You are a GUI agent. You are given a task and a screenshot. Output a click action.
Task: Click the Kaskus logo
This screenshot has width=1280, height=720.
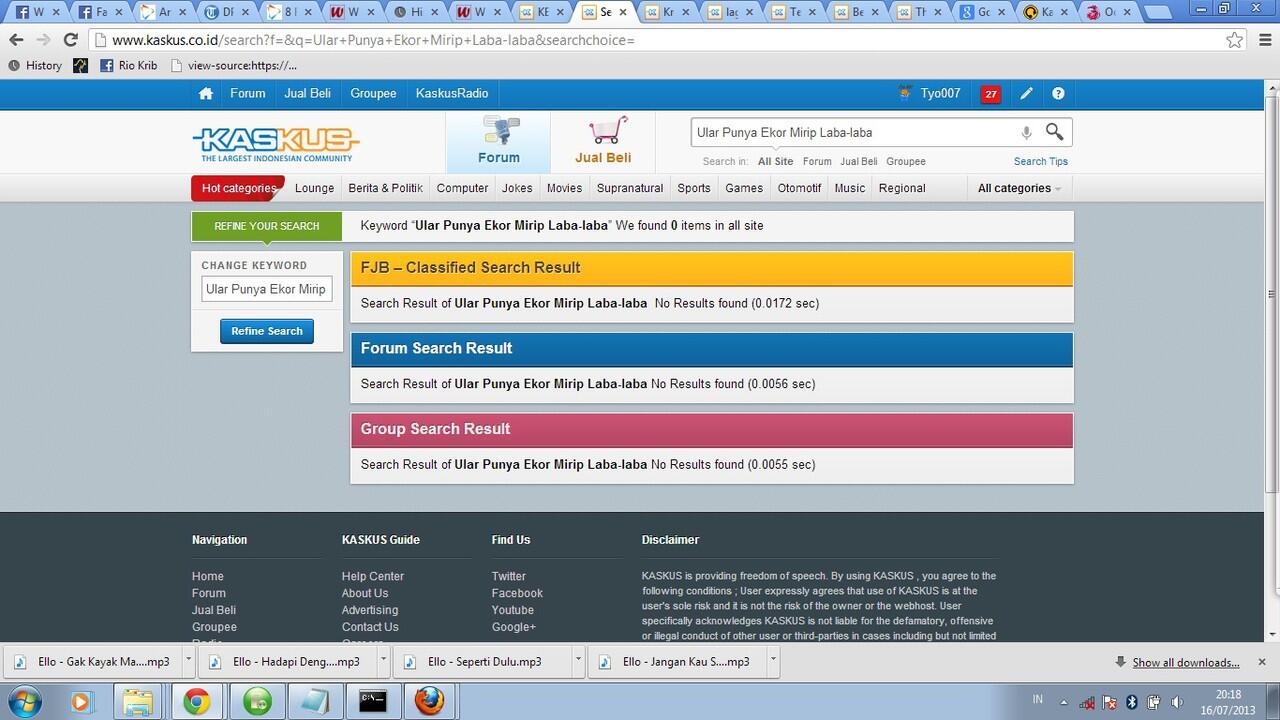275,144
